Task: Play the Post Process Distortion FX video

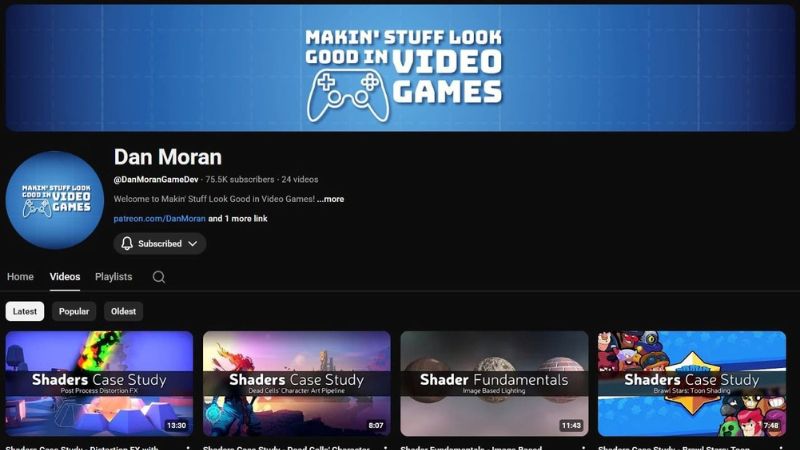Action: [x=99, y=384]
